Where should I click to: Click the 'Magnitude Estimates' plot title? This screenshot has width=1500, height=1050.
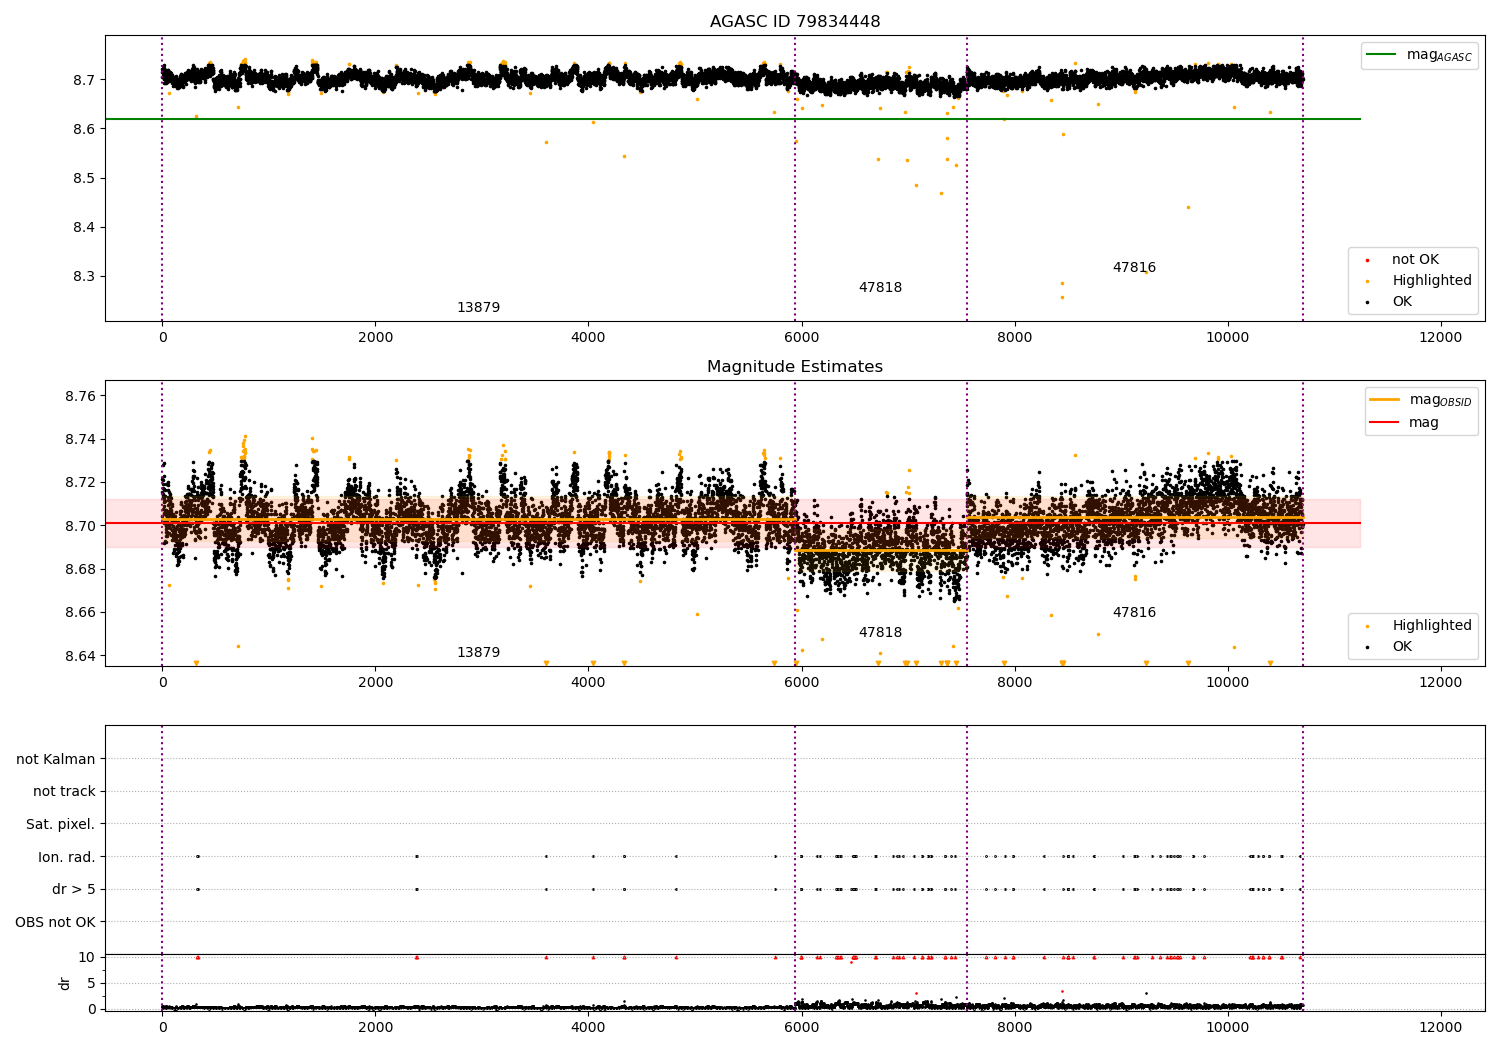(795, 367)
